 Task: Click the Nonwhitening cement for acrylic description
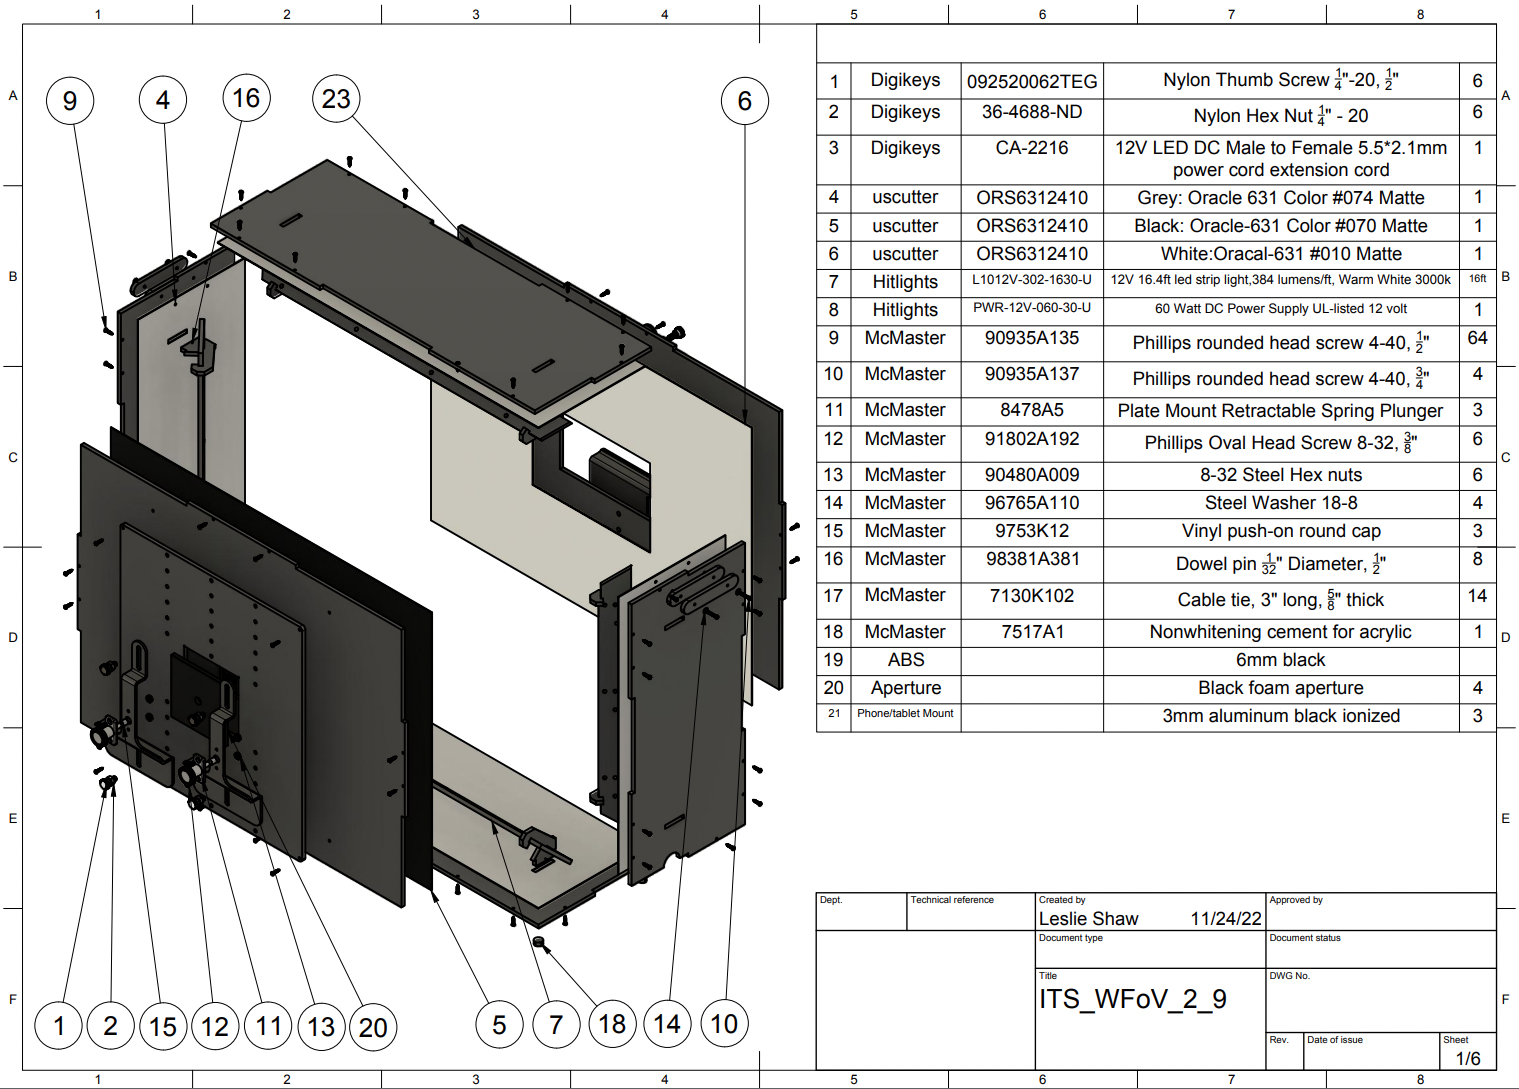click(1280, 632)
